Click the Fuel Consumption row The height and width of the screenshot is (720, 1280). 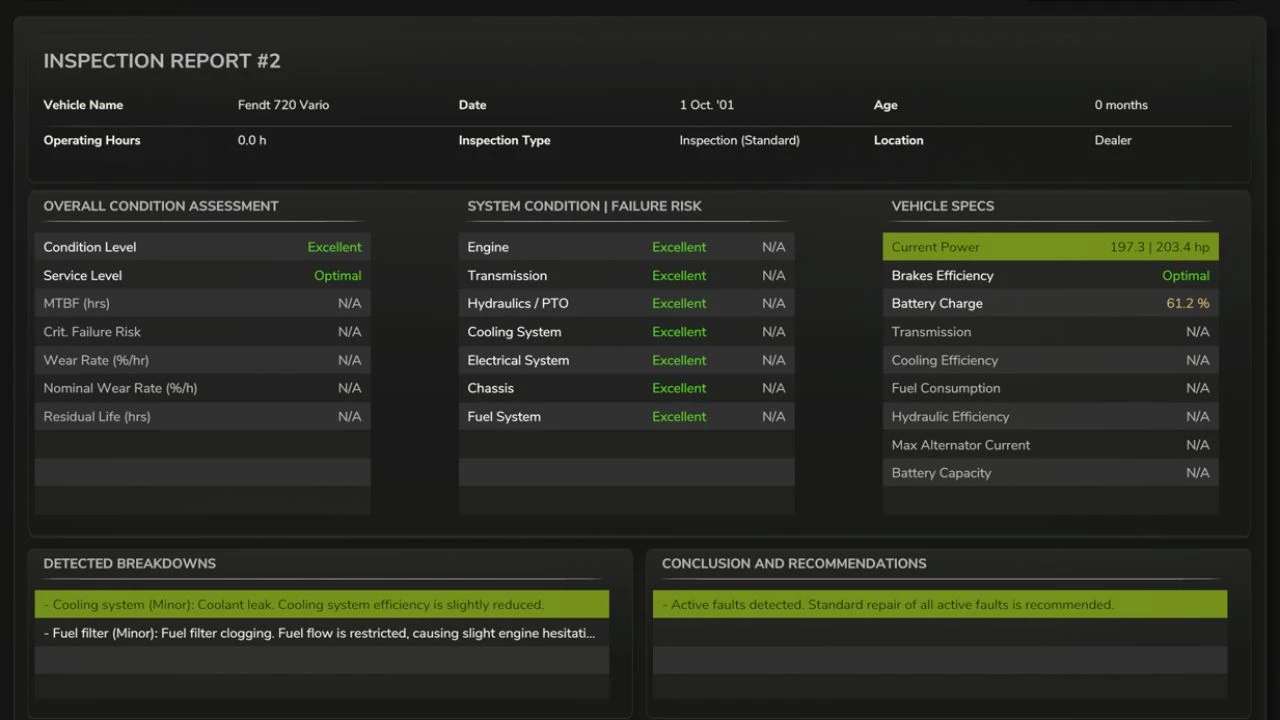(1050, 388)
